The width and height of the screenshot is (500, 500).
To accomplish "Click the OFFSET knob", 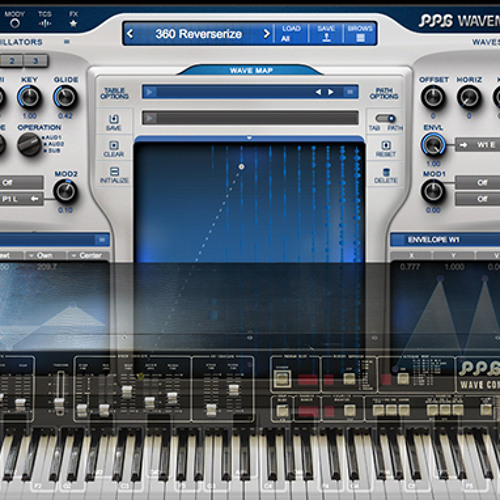I will click(x=433, y=97).
